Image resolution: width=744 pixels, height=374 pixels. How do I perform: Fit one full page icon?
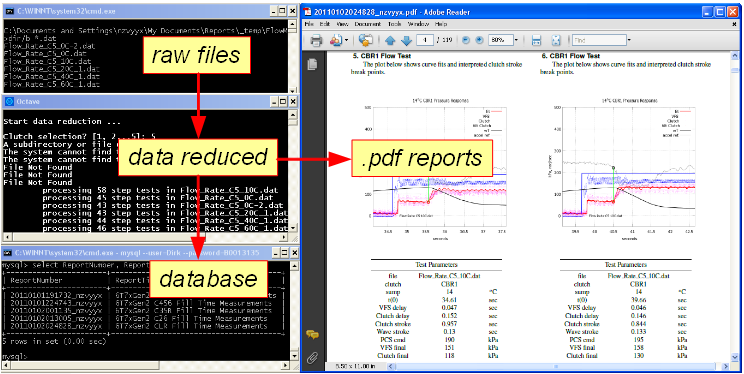coord(556,40)
